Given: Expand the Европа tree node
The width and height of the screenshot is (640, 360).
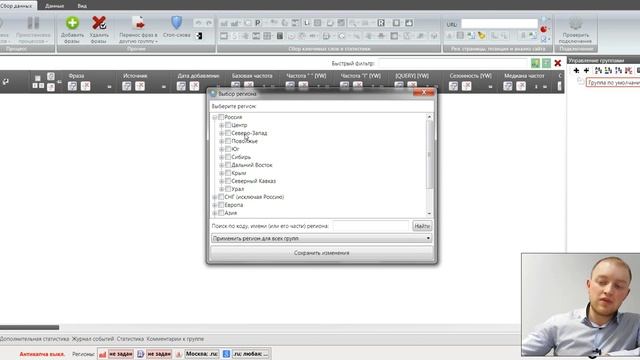Looking at the screenshot, I should coord(215,205).
